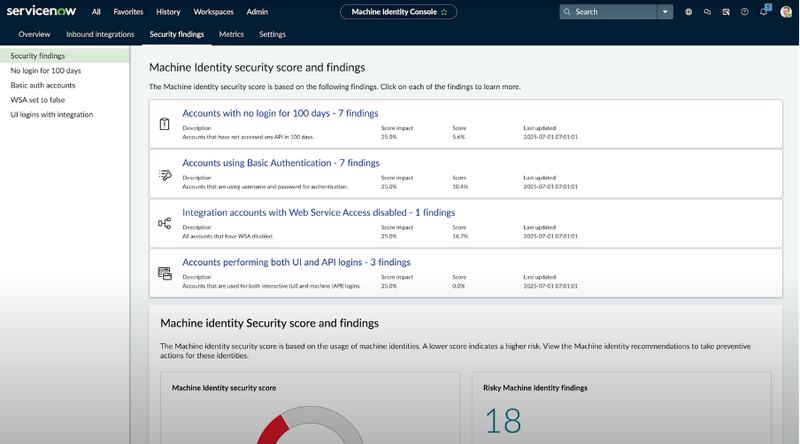The height and width of the screenshot is (444, 800).
Task: Open the History menu
Action: click(168, 12)
